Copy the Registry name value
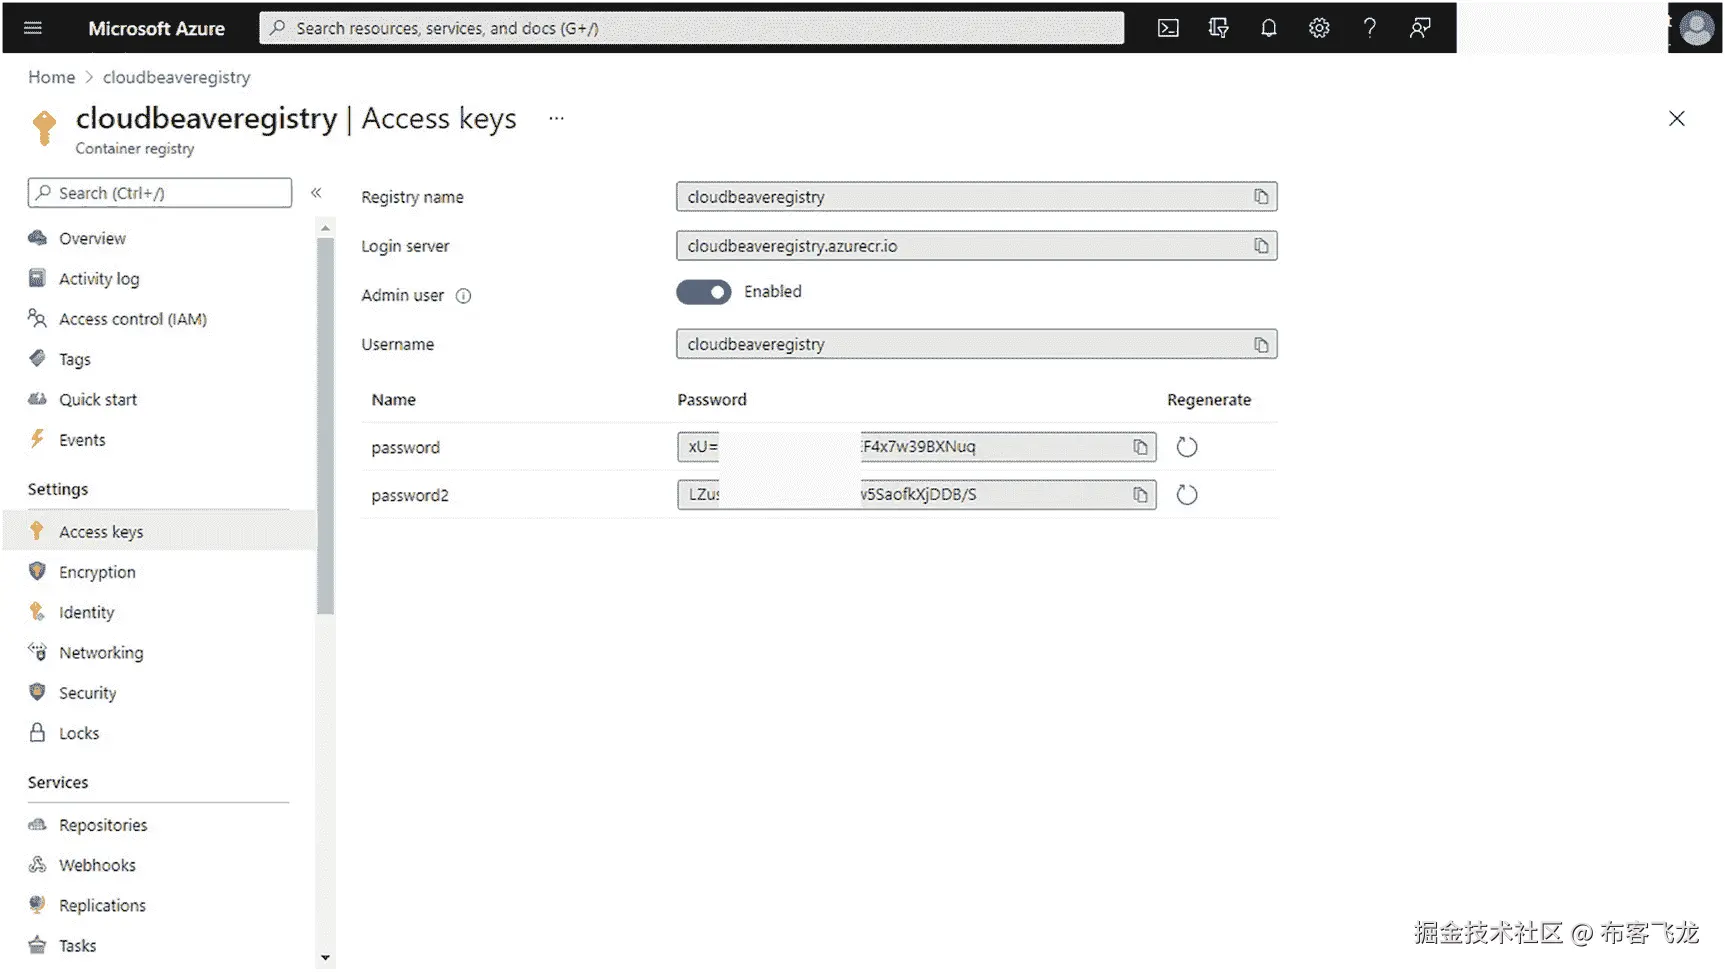This screenshot has height=972, width=1725. coord(1261,197)
